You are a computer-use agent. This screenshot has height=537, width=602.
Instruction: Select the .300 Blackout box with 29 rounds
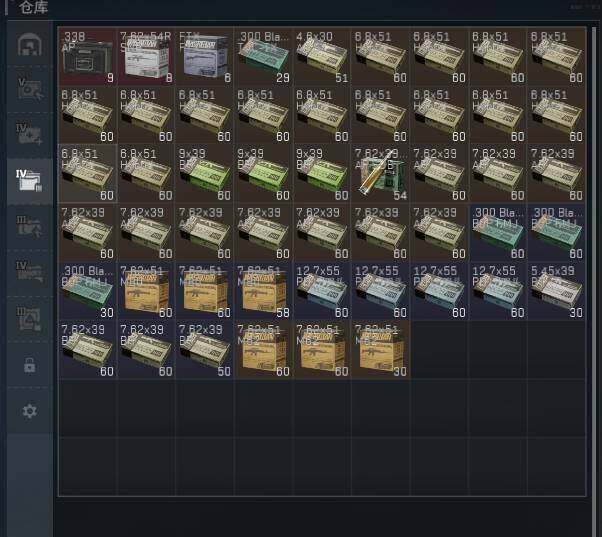[264, 56]
